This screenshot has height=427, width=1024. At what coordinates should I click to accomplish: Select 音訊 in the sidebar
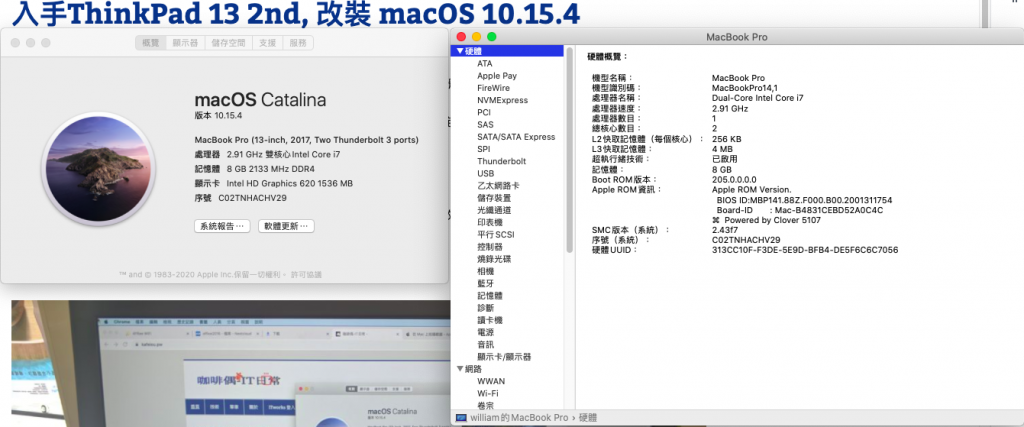tap(485, 344)
